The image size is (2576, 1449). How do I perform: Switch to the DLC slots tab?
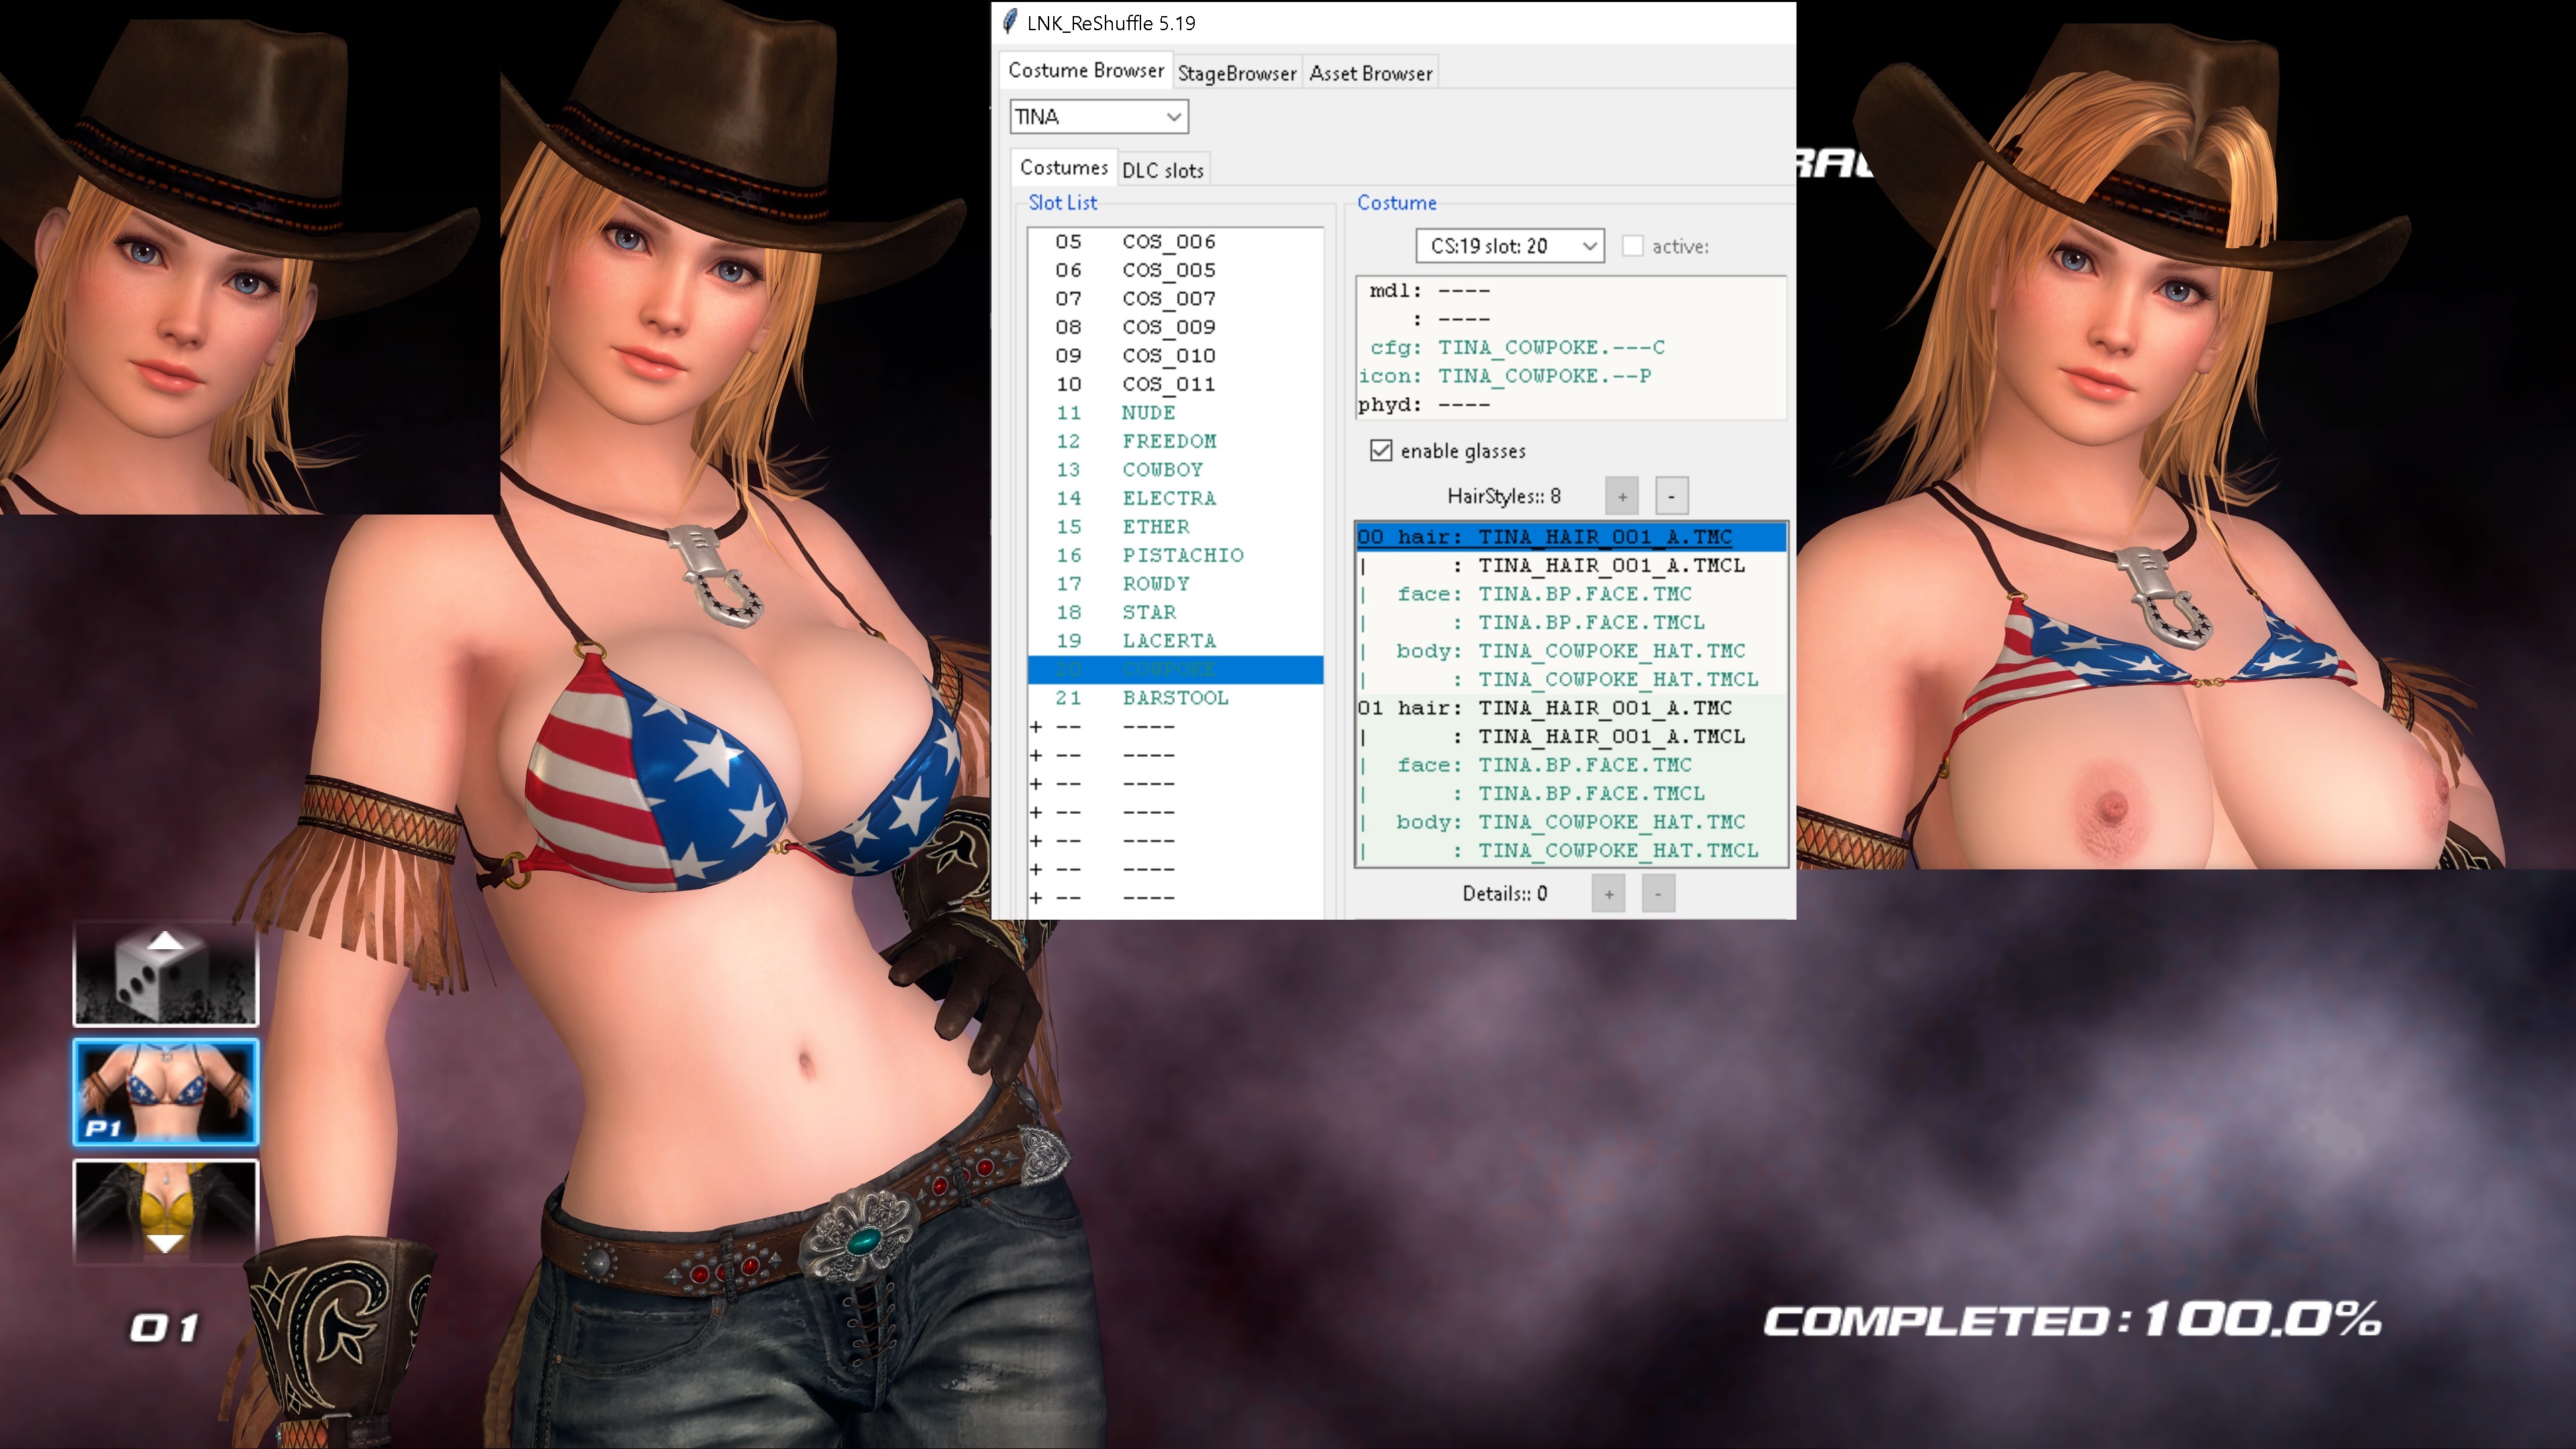(x=1162, y=170)
